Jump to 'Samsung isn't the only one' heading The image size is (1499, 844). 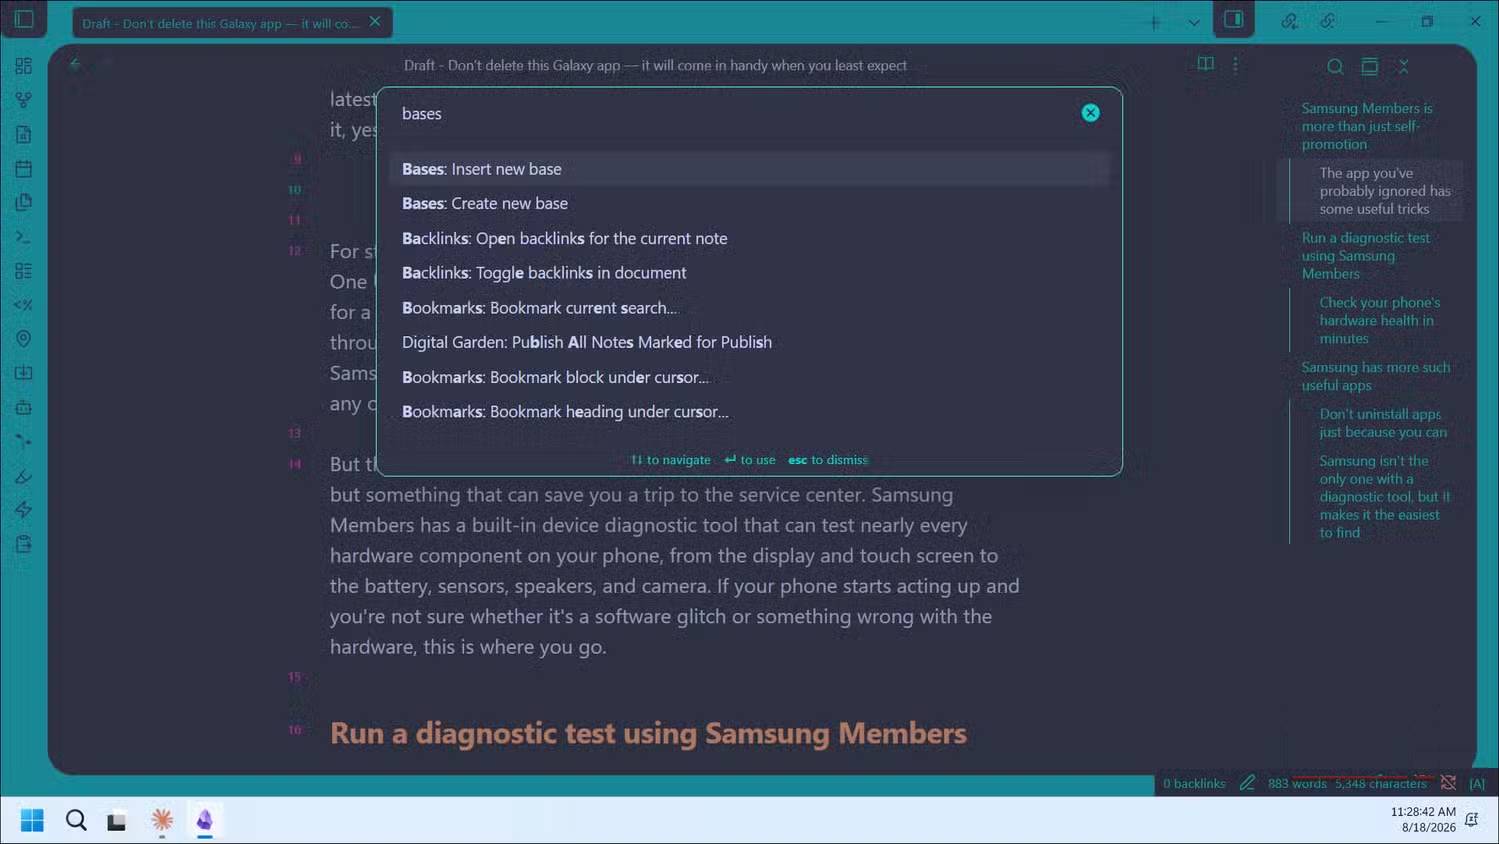(1385, 497)
